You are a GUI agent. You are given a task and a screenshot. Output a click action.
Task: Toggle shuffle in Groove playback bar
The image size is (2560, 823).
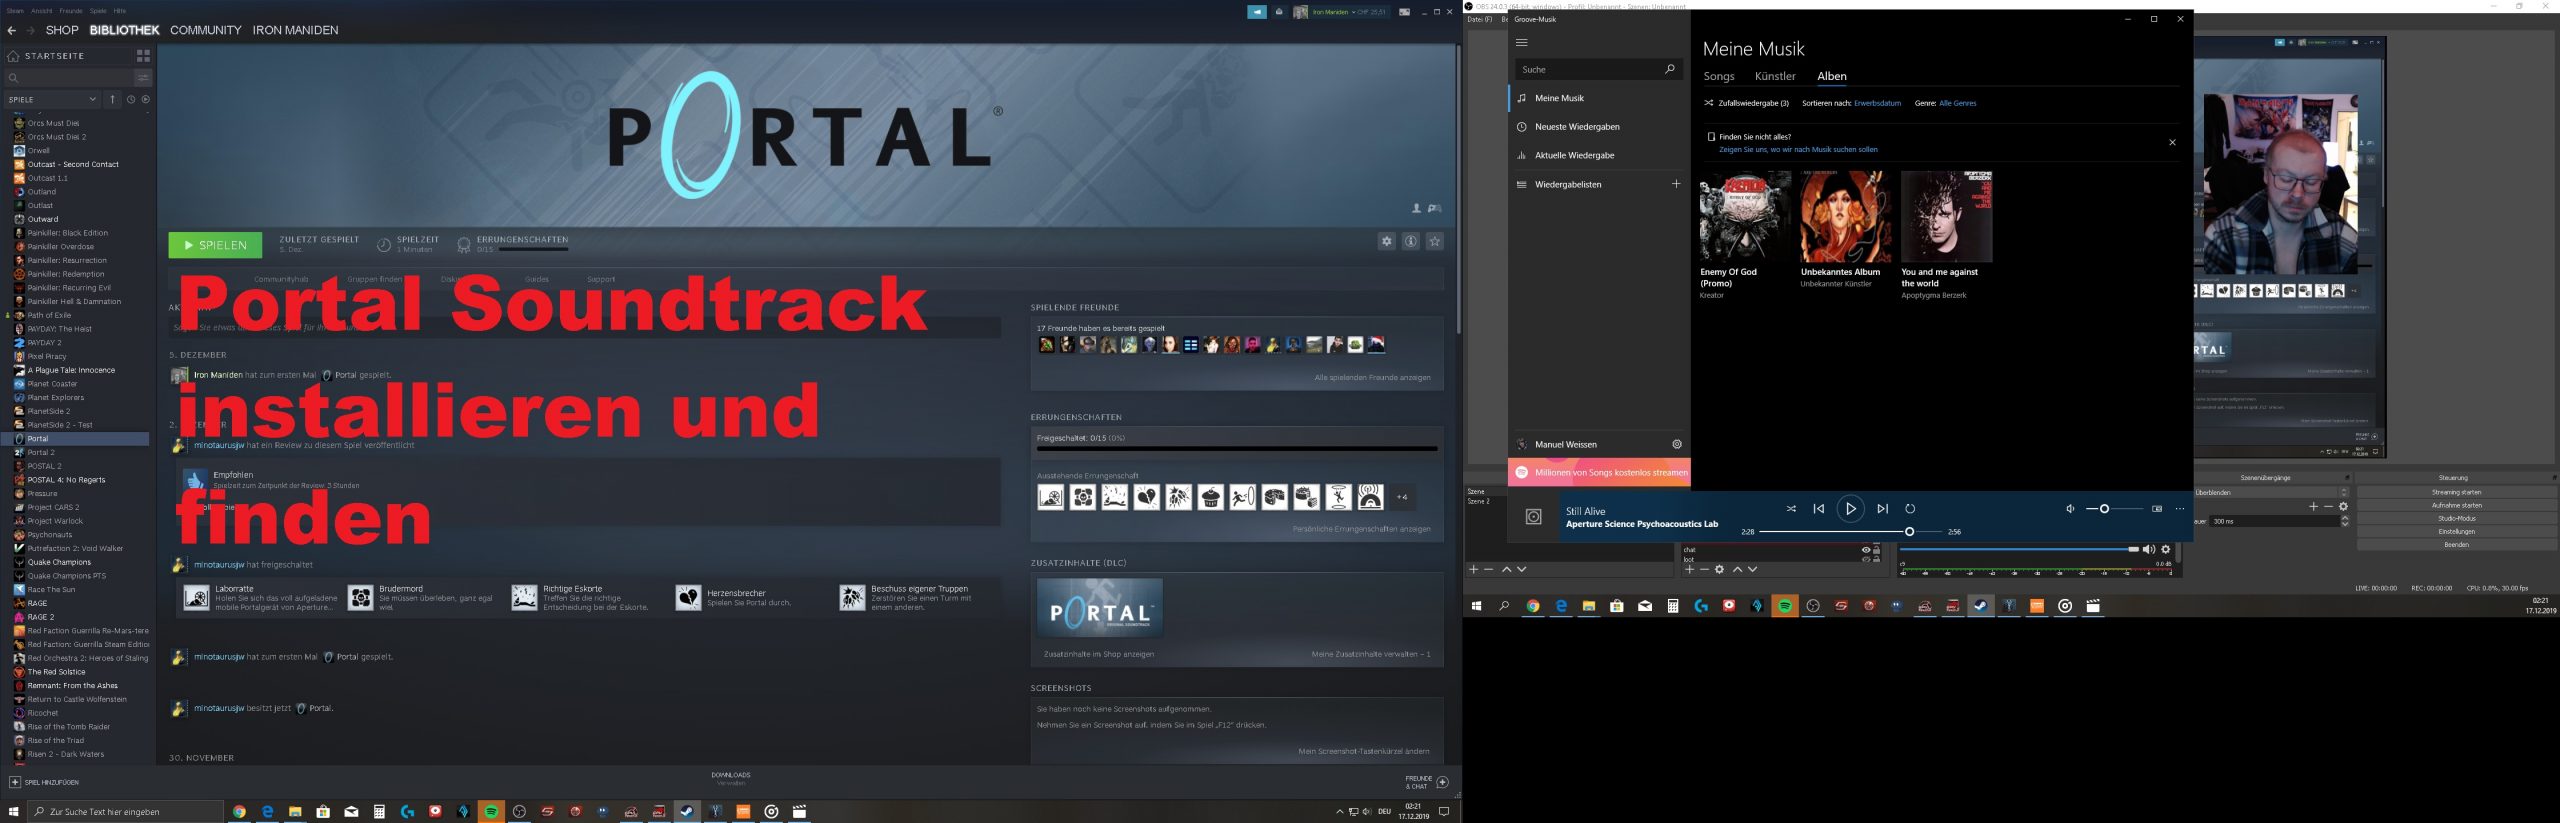[x=1791, y=509]
